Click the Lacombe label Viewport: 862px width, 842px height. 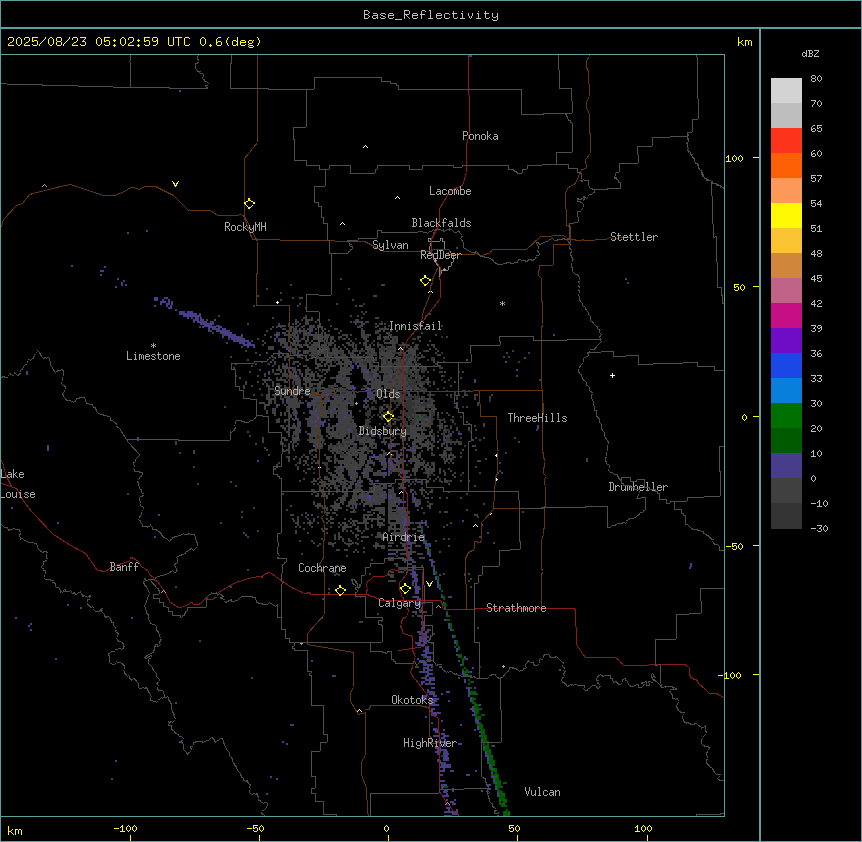click(450, 191)
